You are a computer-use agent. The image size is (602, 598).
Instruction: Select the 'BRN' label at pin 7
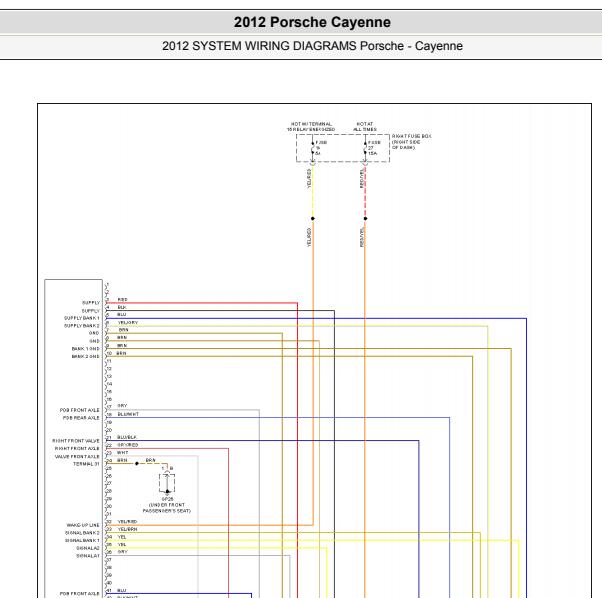click(123, 330)
